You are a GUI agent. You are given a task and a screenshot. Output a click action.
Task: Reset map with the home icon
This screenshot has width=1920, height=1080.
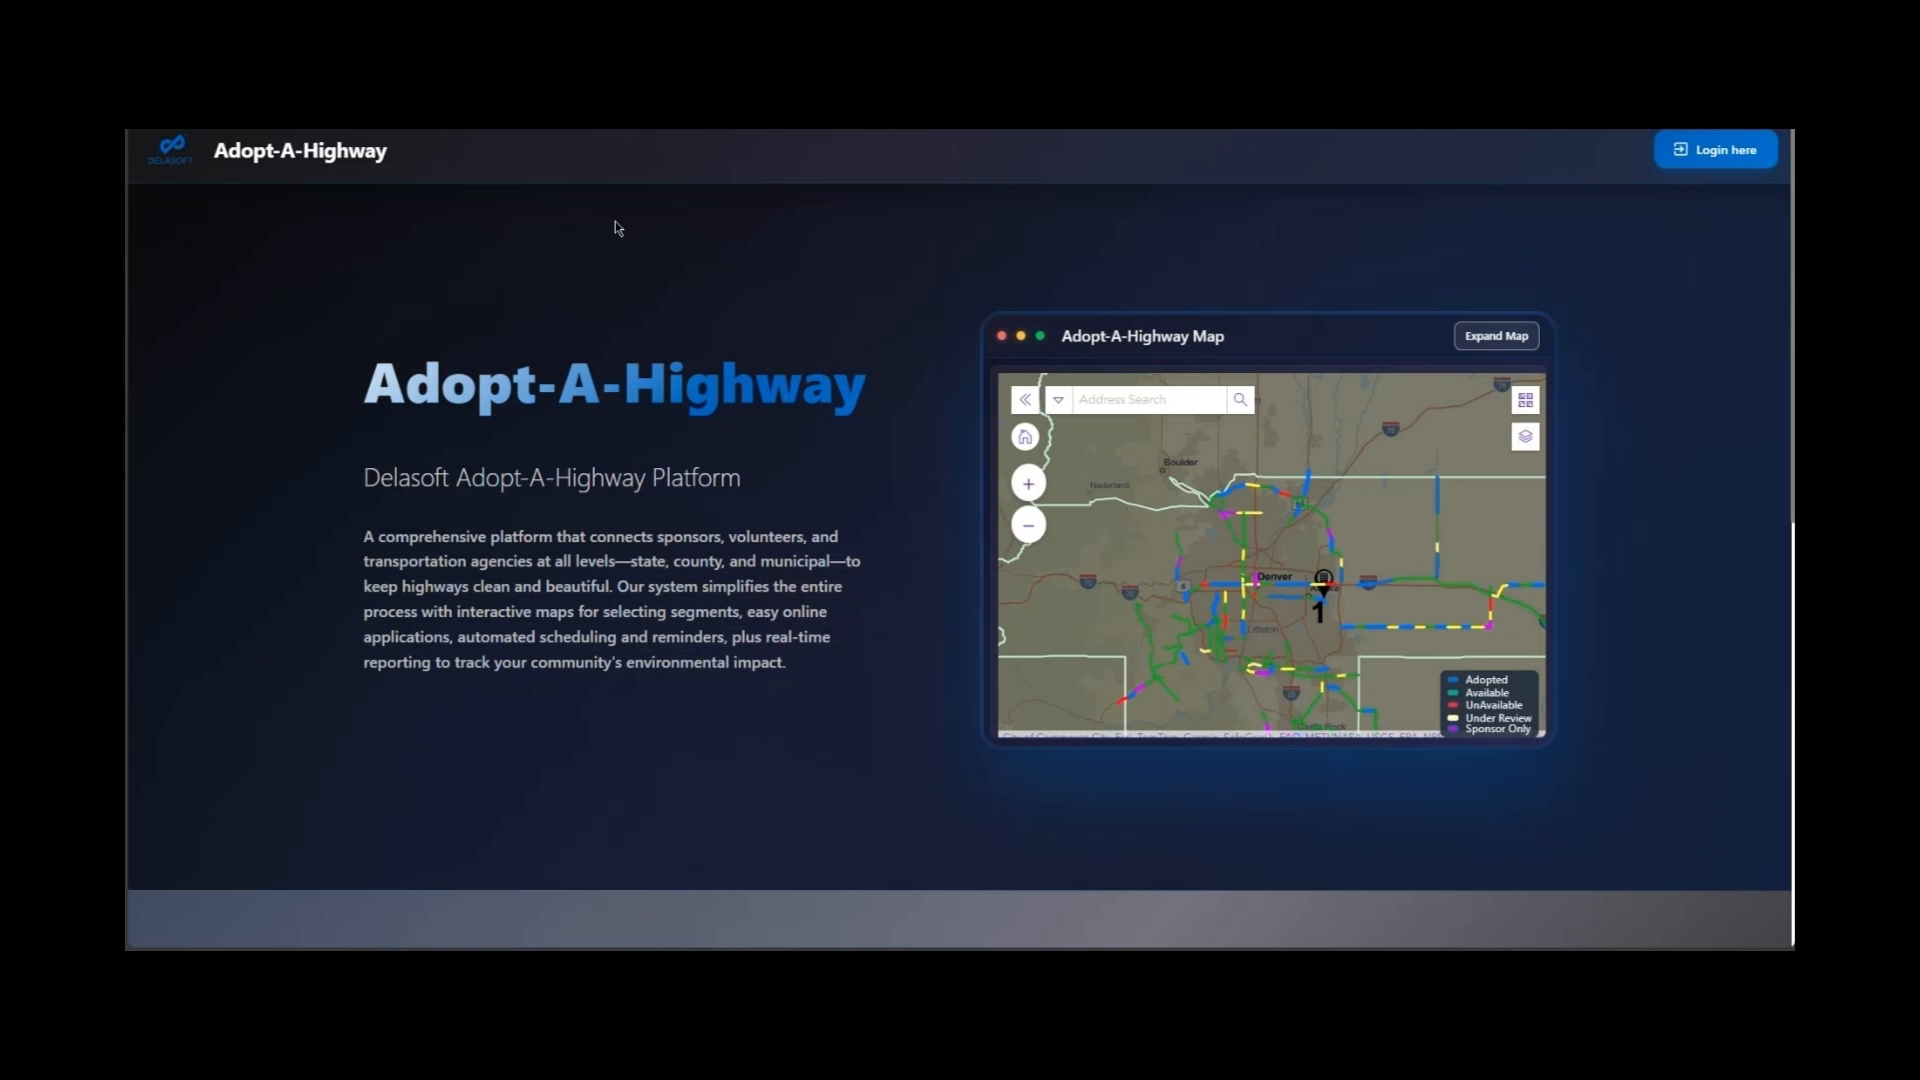click(1025, 437)
